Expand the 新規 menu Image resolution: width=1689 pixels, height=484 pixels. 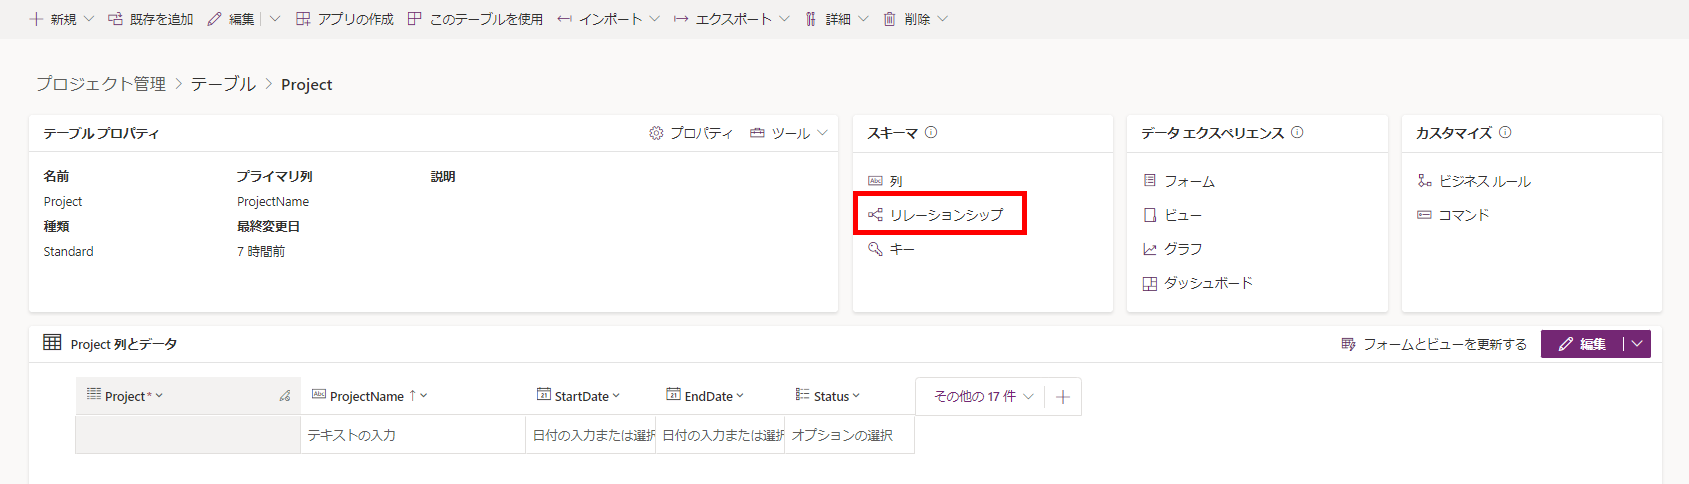pos(61,19)
